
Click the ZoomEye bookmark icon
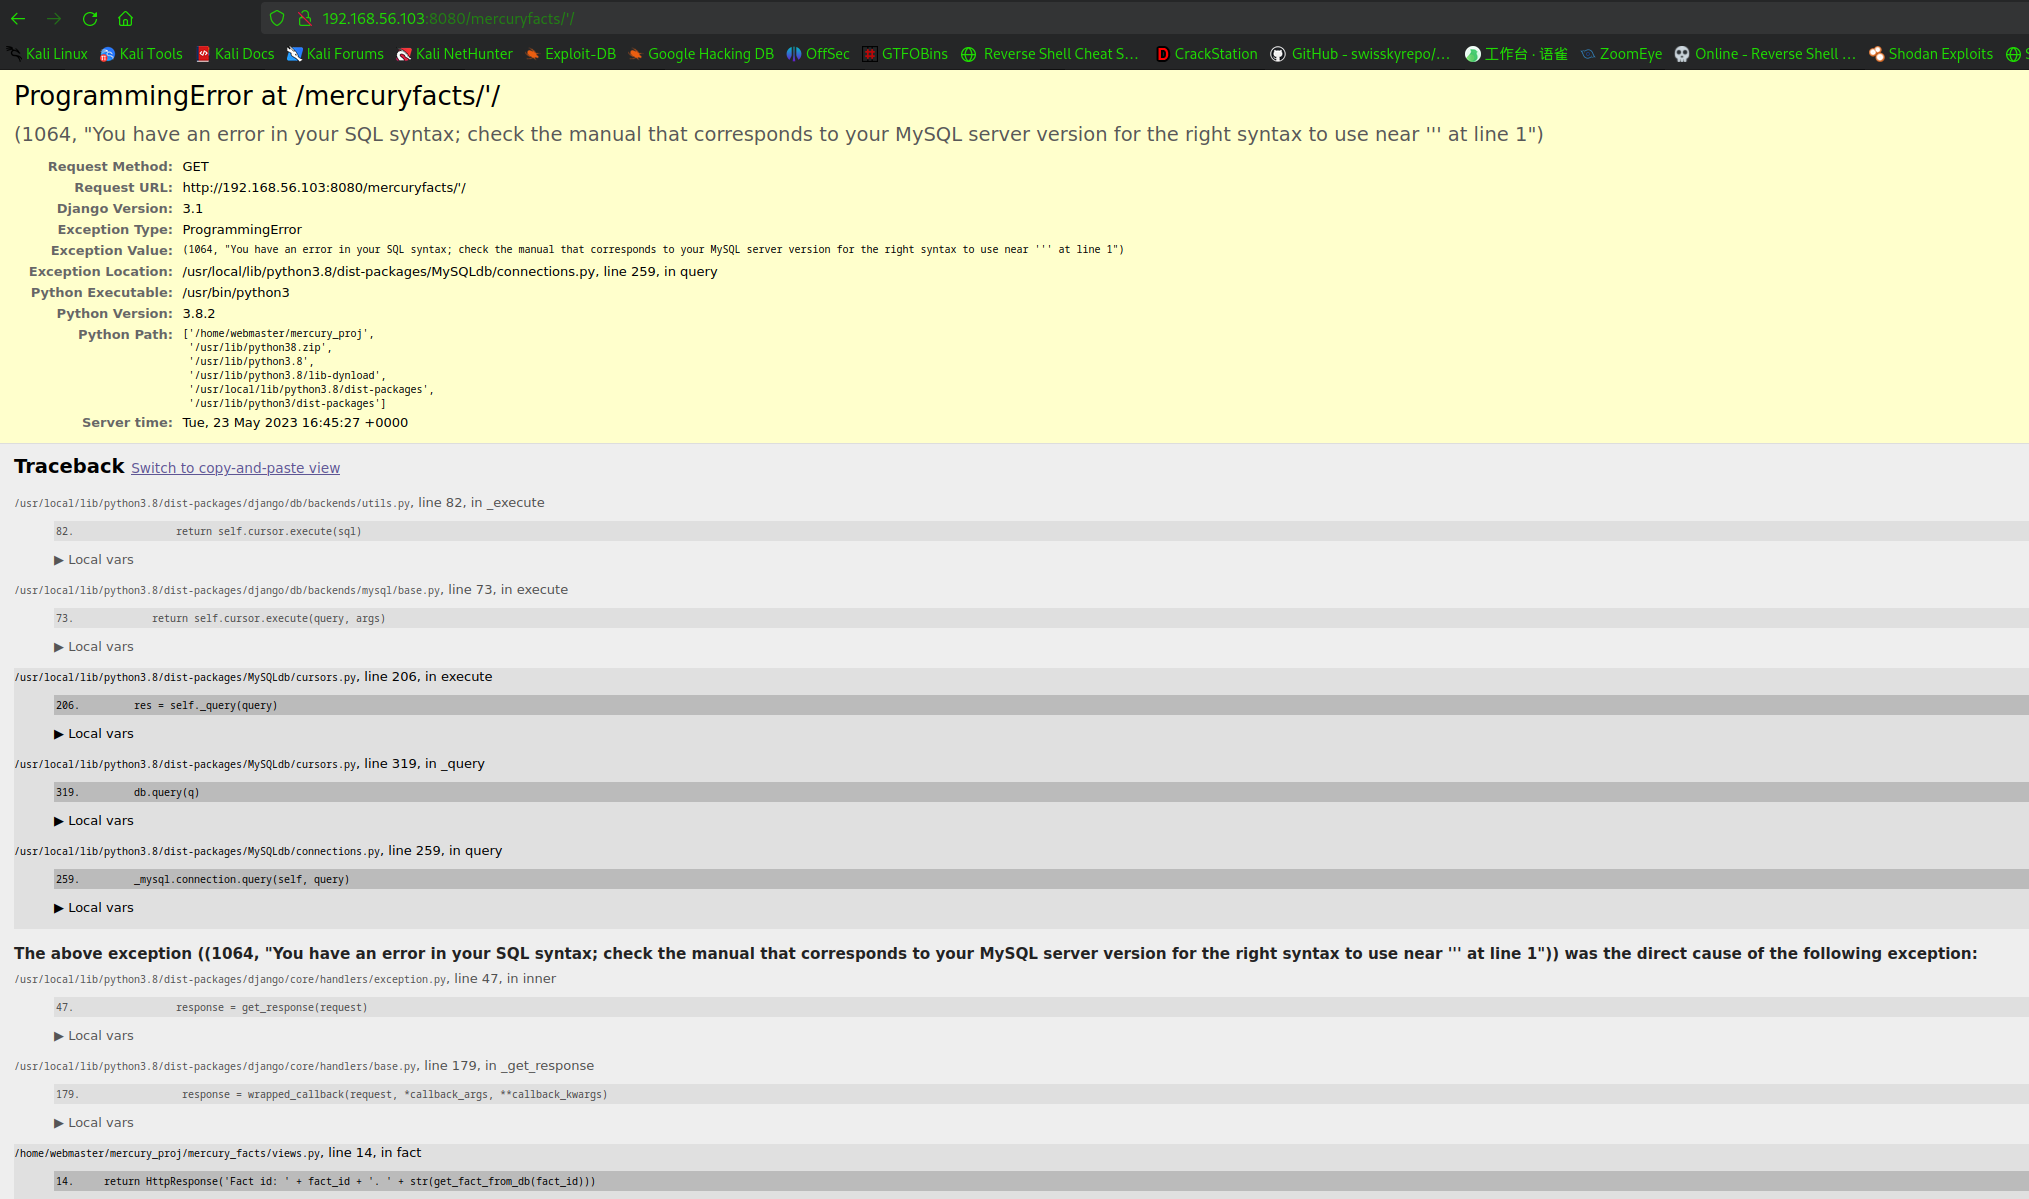[x=1585, y=54]
